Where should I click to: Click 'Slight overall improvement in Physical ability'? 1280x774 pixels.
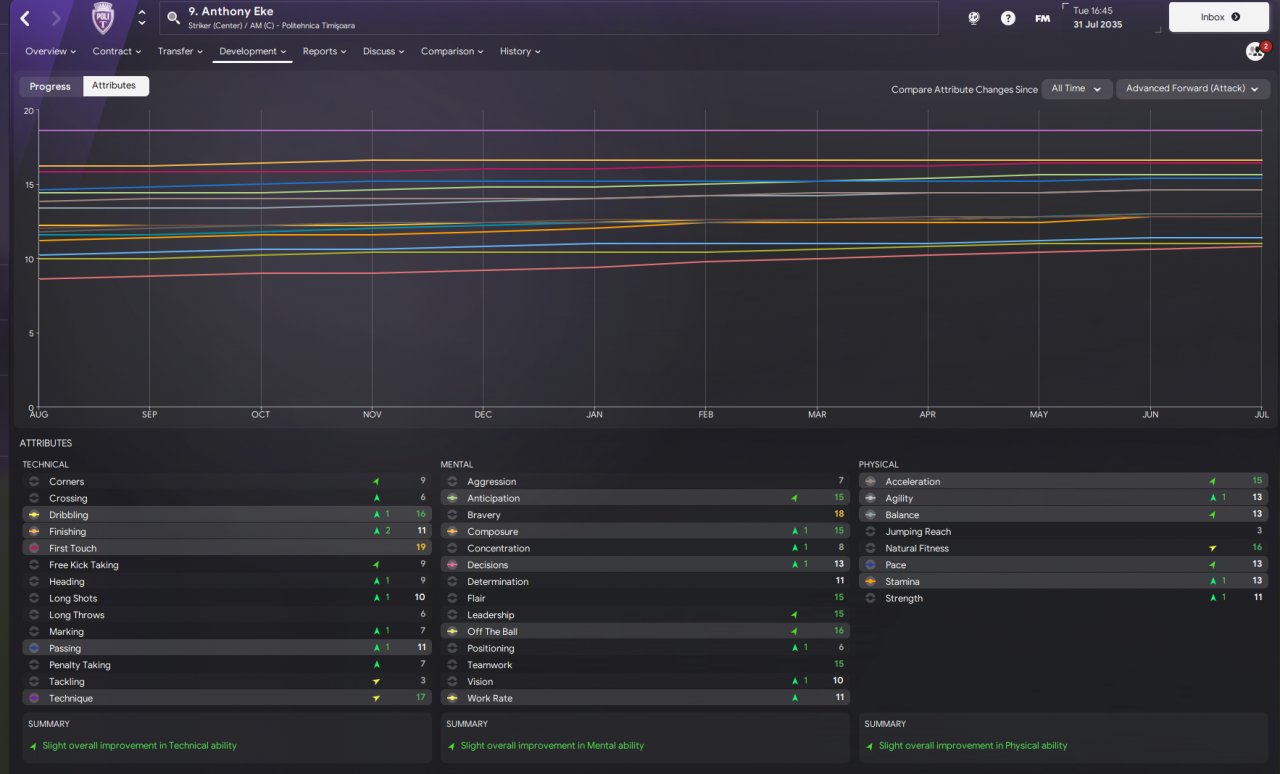click(973, 746)
